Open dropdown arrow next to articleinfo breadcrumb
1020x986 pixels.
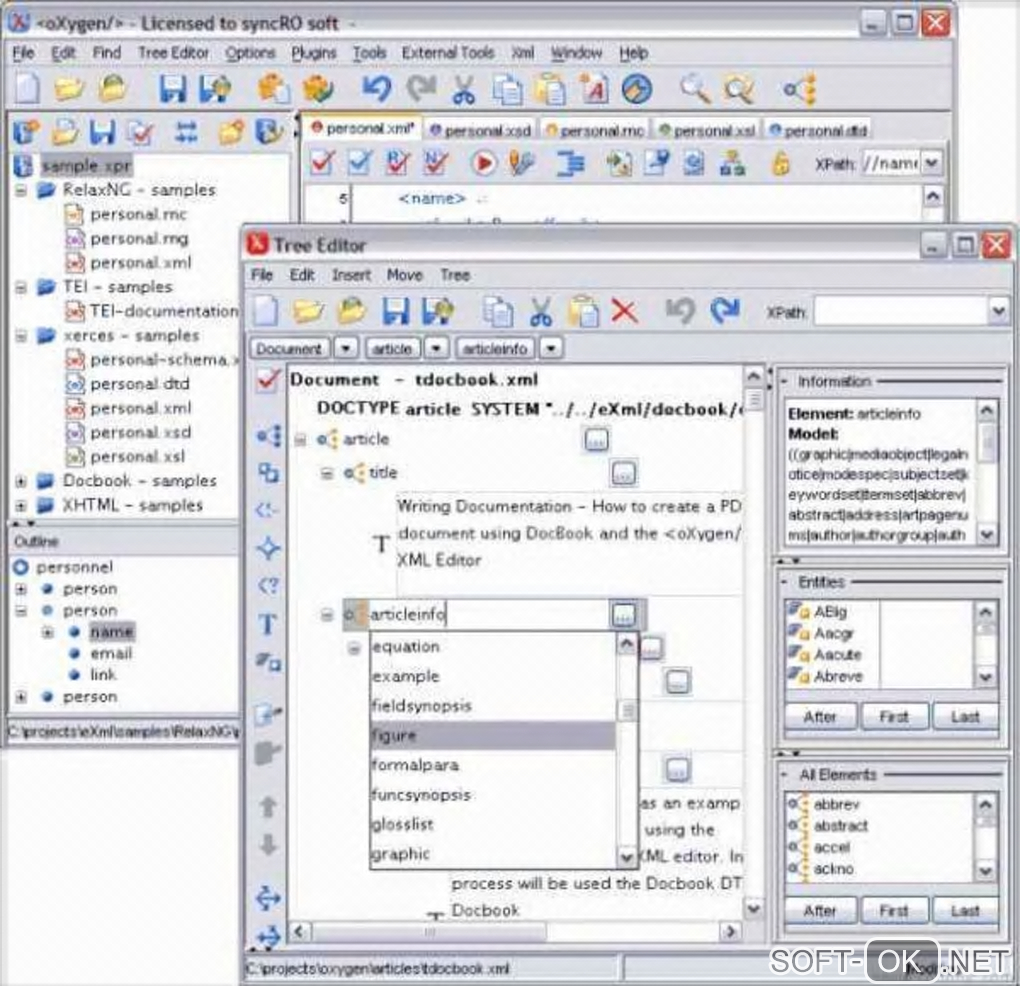point(551,349)
